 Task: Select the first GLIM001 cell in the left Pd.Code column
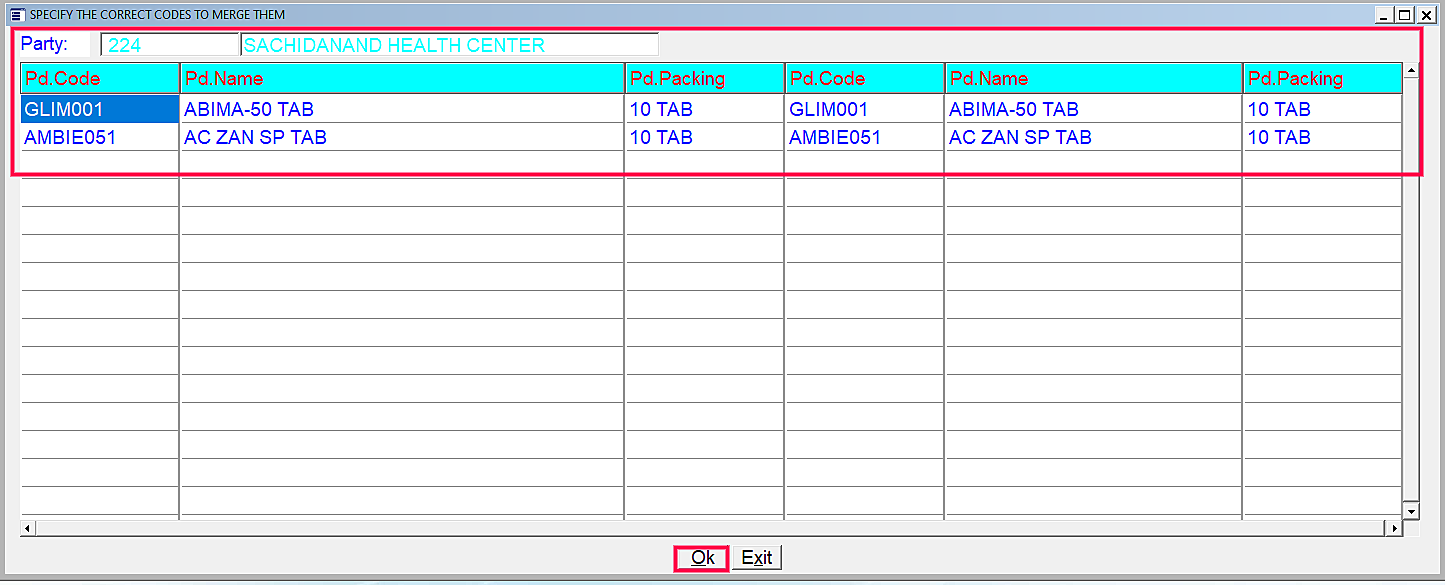coord(100,109)
